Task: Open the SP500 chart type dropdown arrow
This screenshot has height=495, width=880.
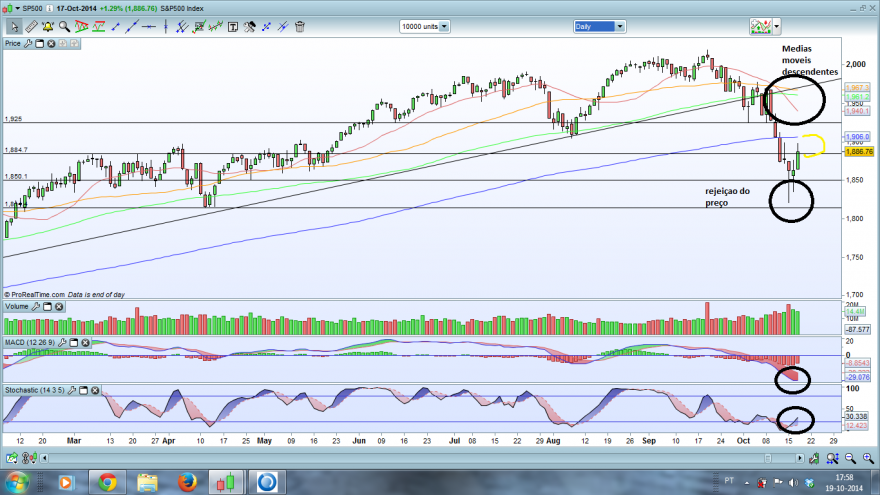Action: [18, 8]
